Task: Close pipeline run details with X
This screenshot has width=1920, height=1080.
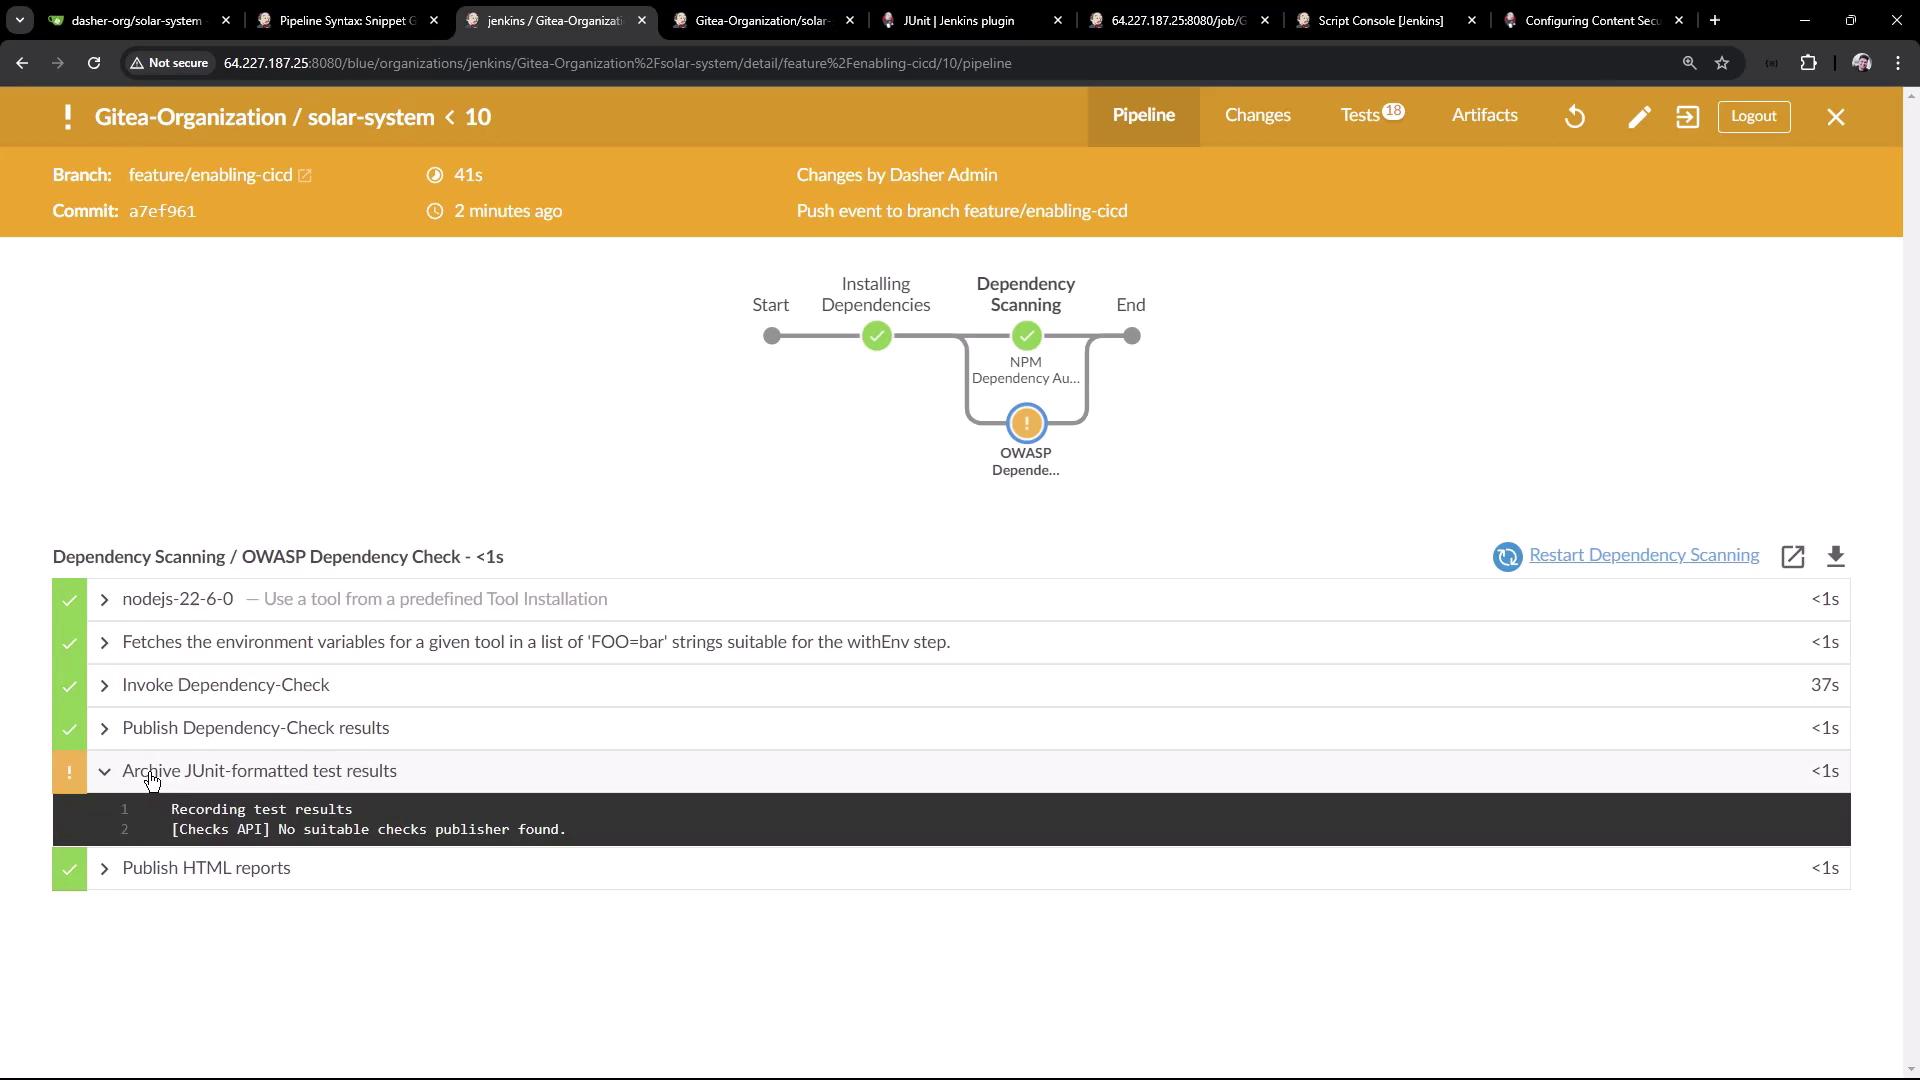Action: point(1836,117)
